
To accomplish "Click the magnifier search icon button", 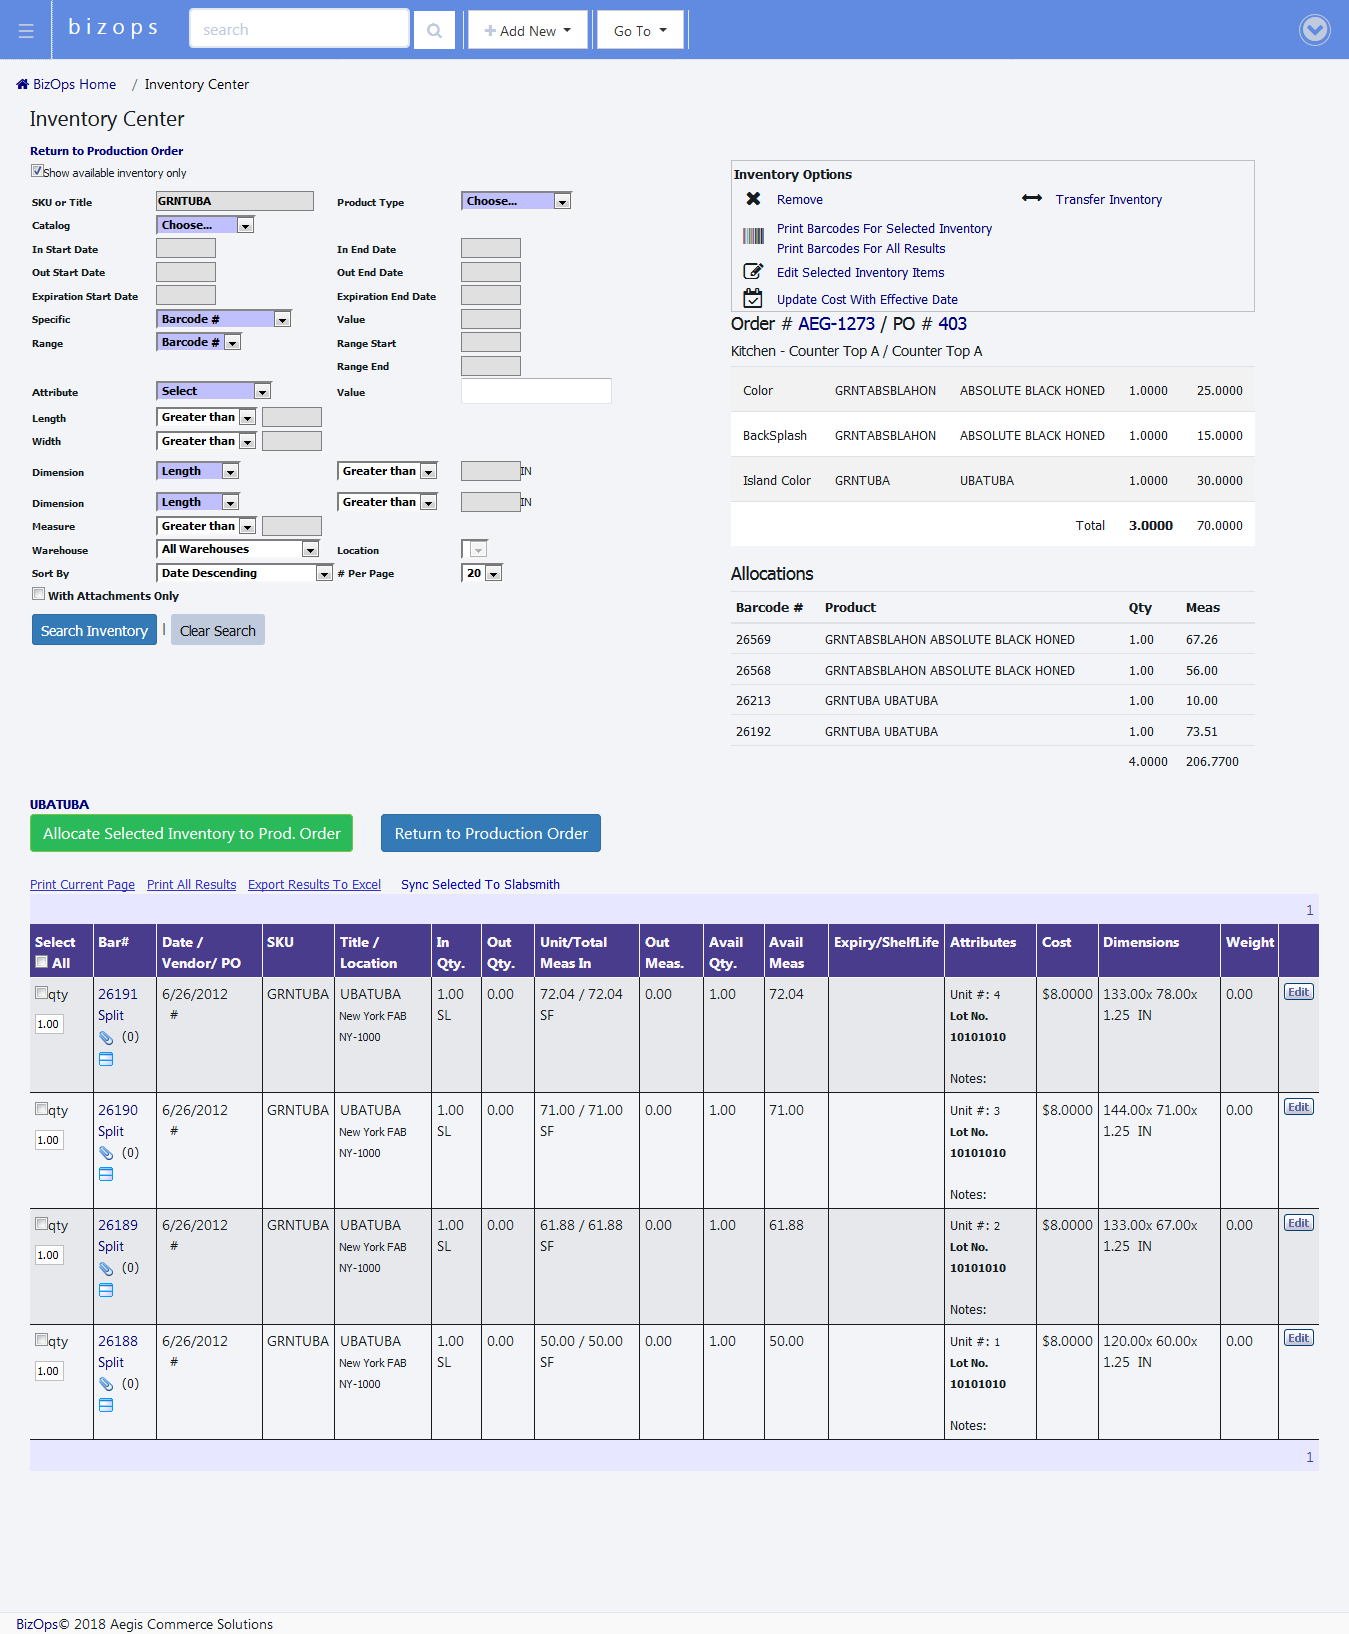I will [x=434, y=31].
